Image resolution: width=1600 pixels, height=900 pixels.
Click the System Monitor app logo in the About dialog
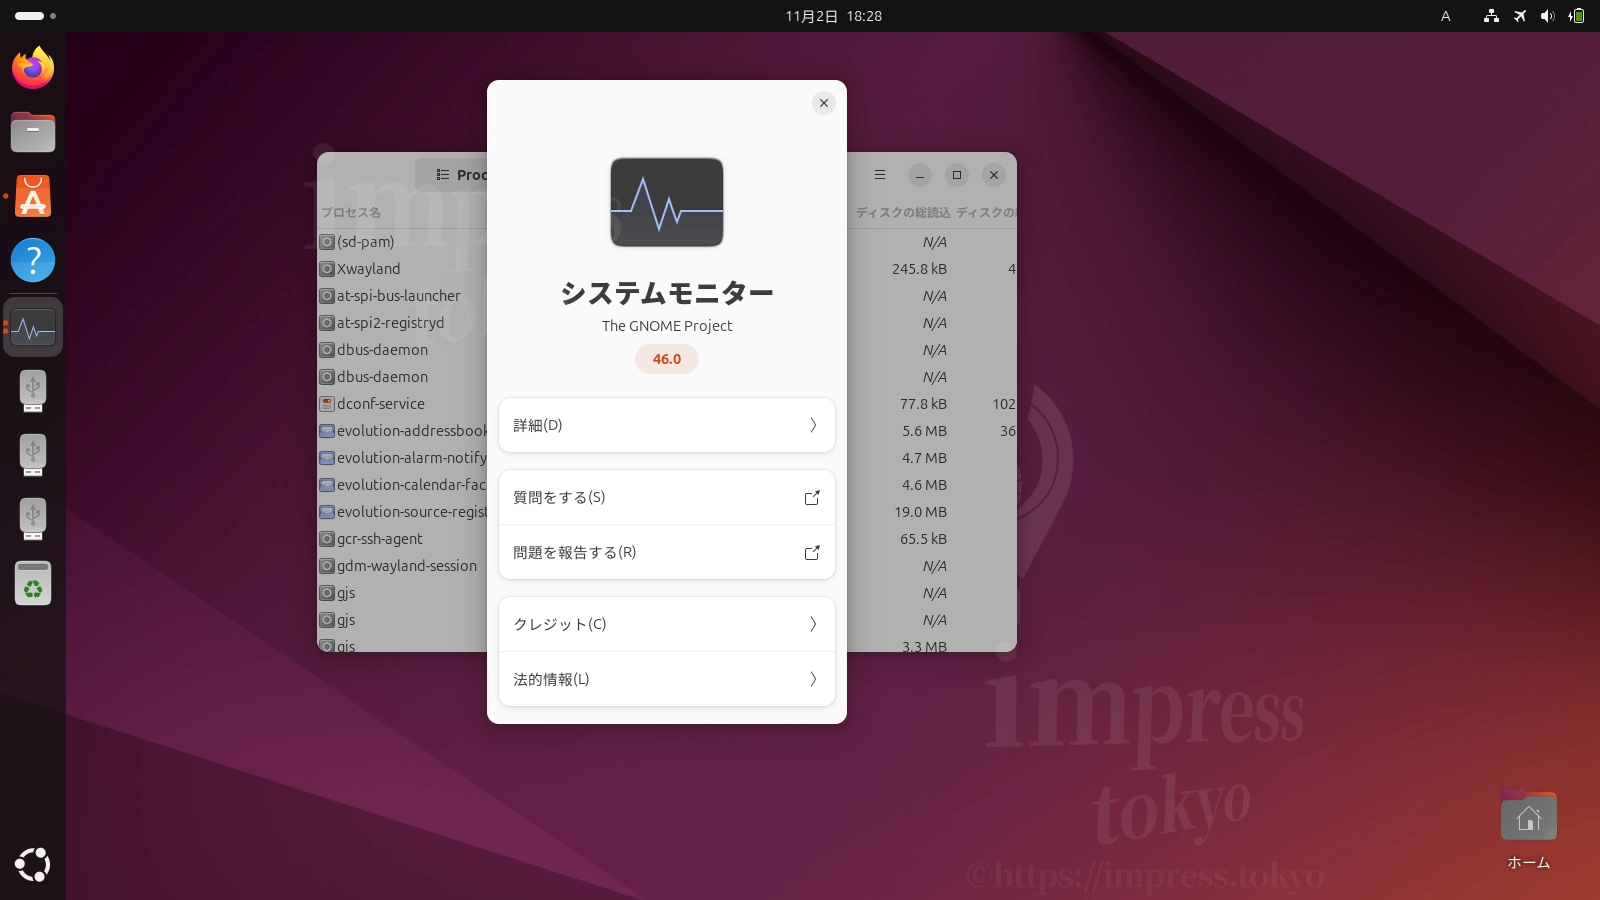(x=667, y=202)
